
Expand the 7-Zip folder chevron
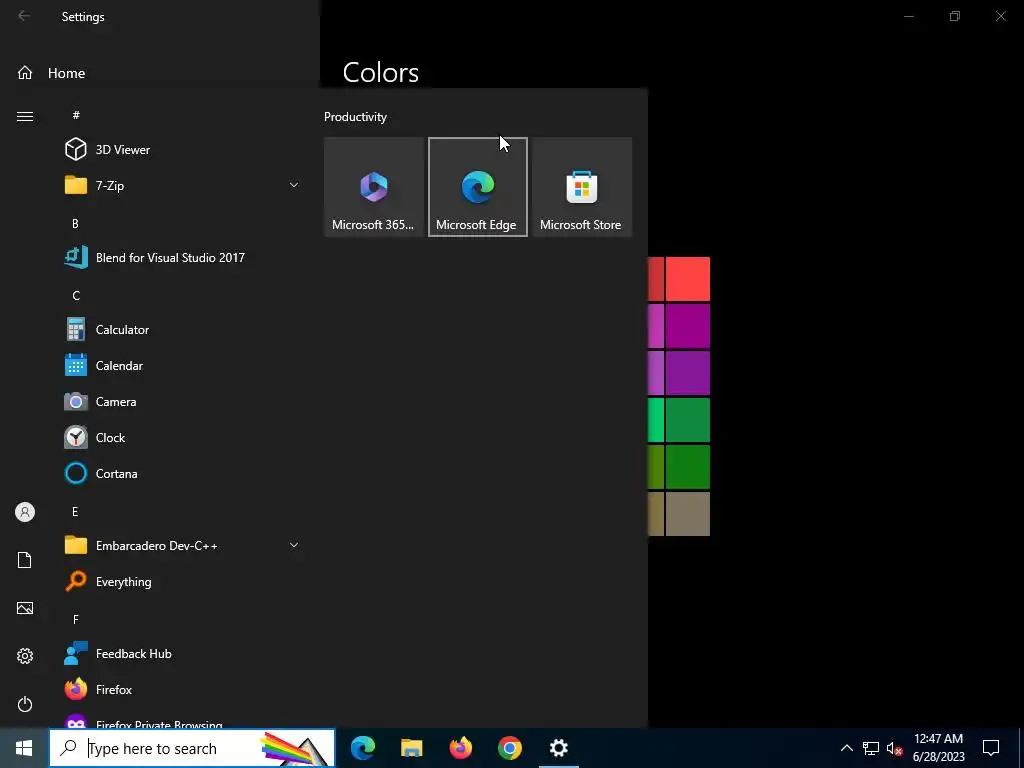tap(294, 185)
